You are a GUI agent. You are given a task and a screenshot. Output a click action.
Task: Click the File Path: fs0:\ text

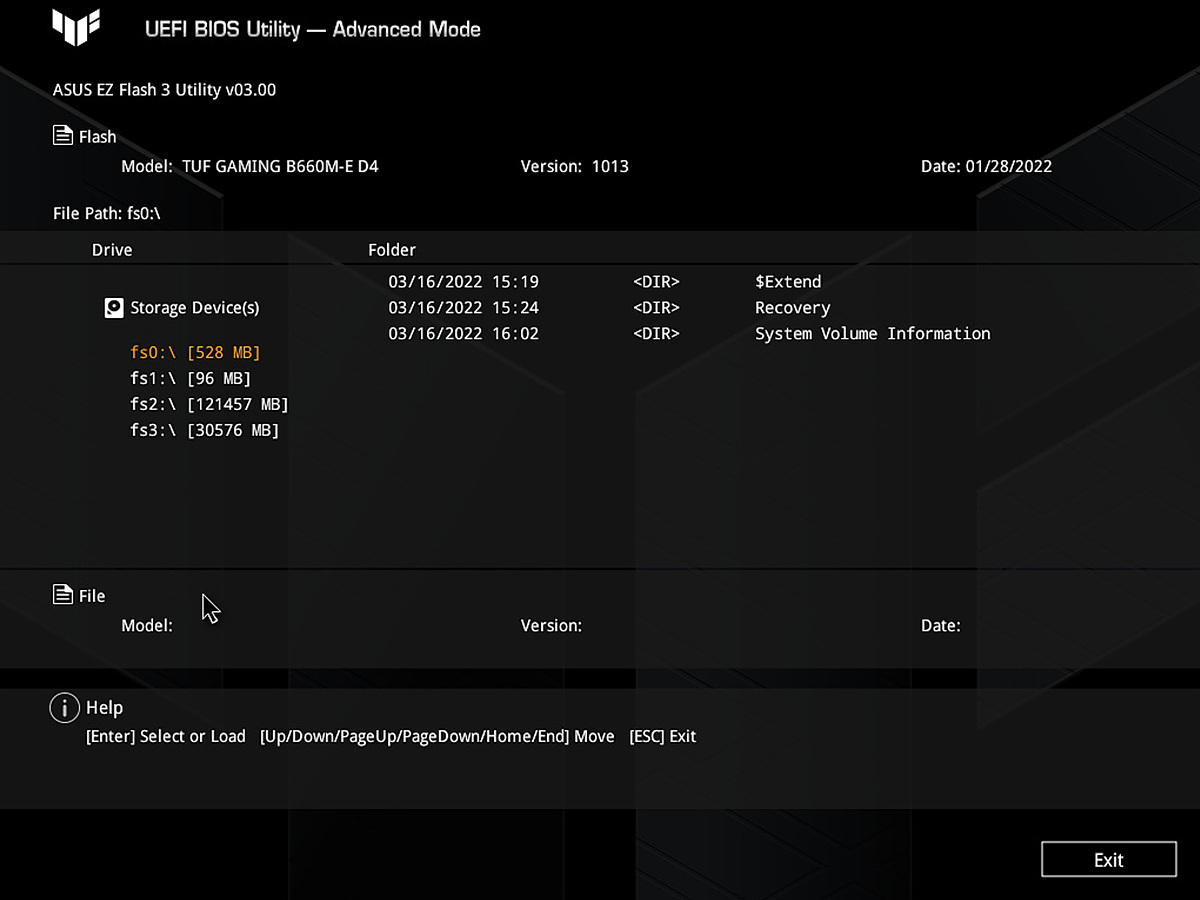tap(107, 213)
